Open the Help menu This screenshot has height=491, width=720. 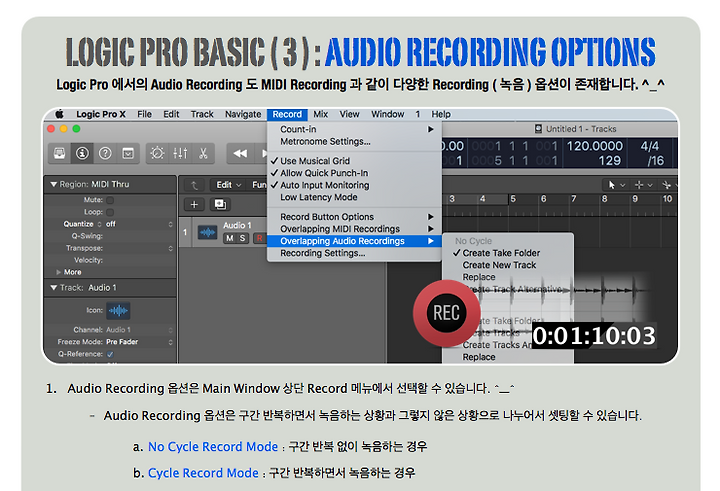click(x=441, y=114)
